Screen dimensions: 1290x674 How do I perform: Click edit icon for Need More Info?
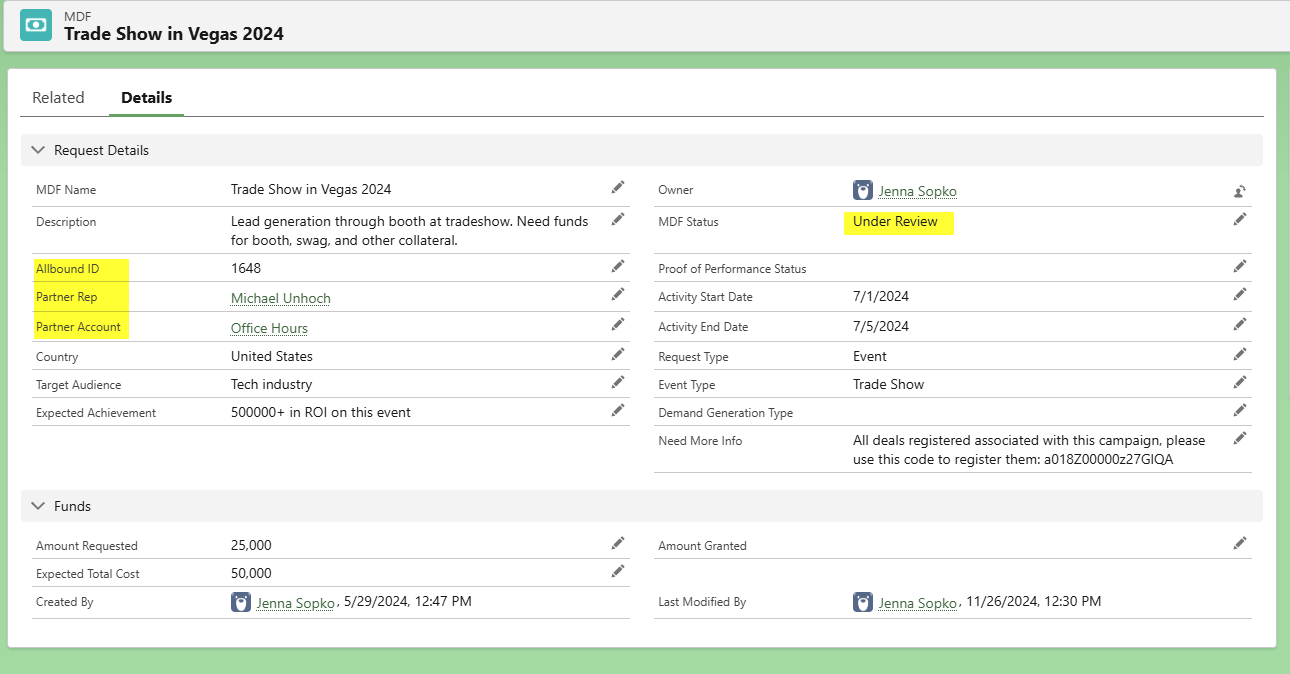click(x=1240, y=438)
